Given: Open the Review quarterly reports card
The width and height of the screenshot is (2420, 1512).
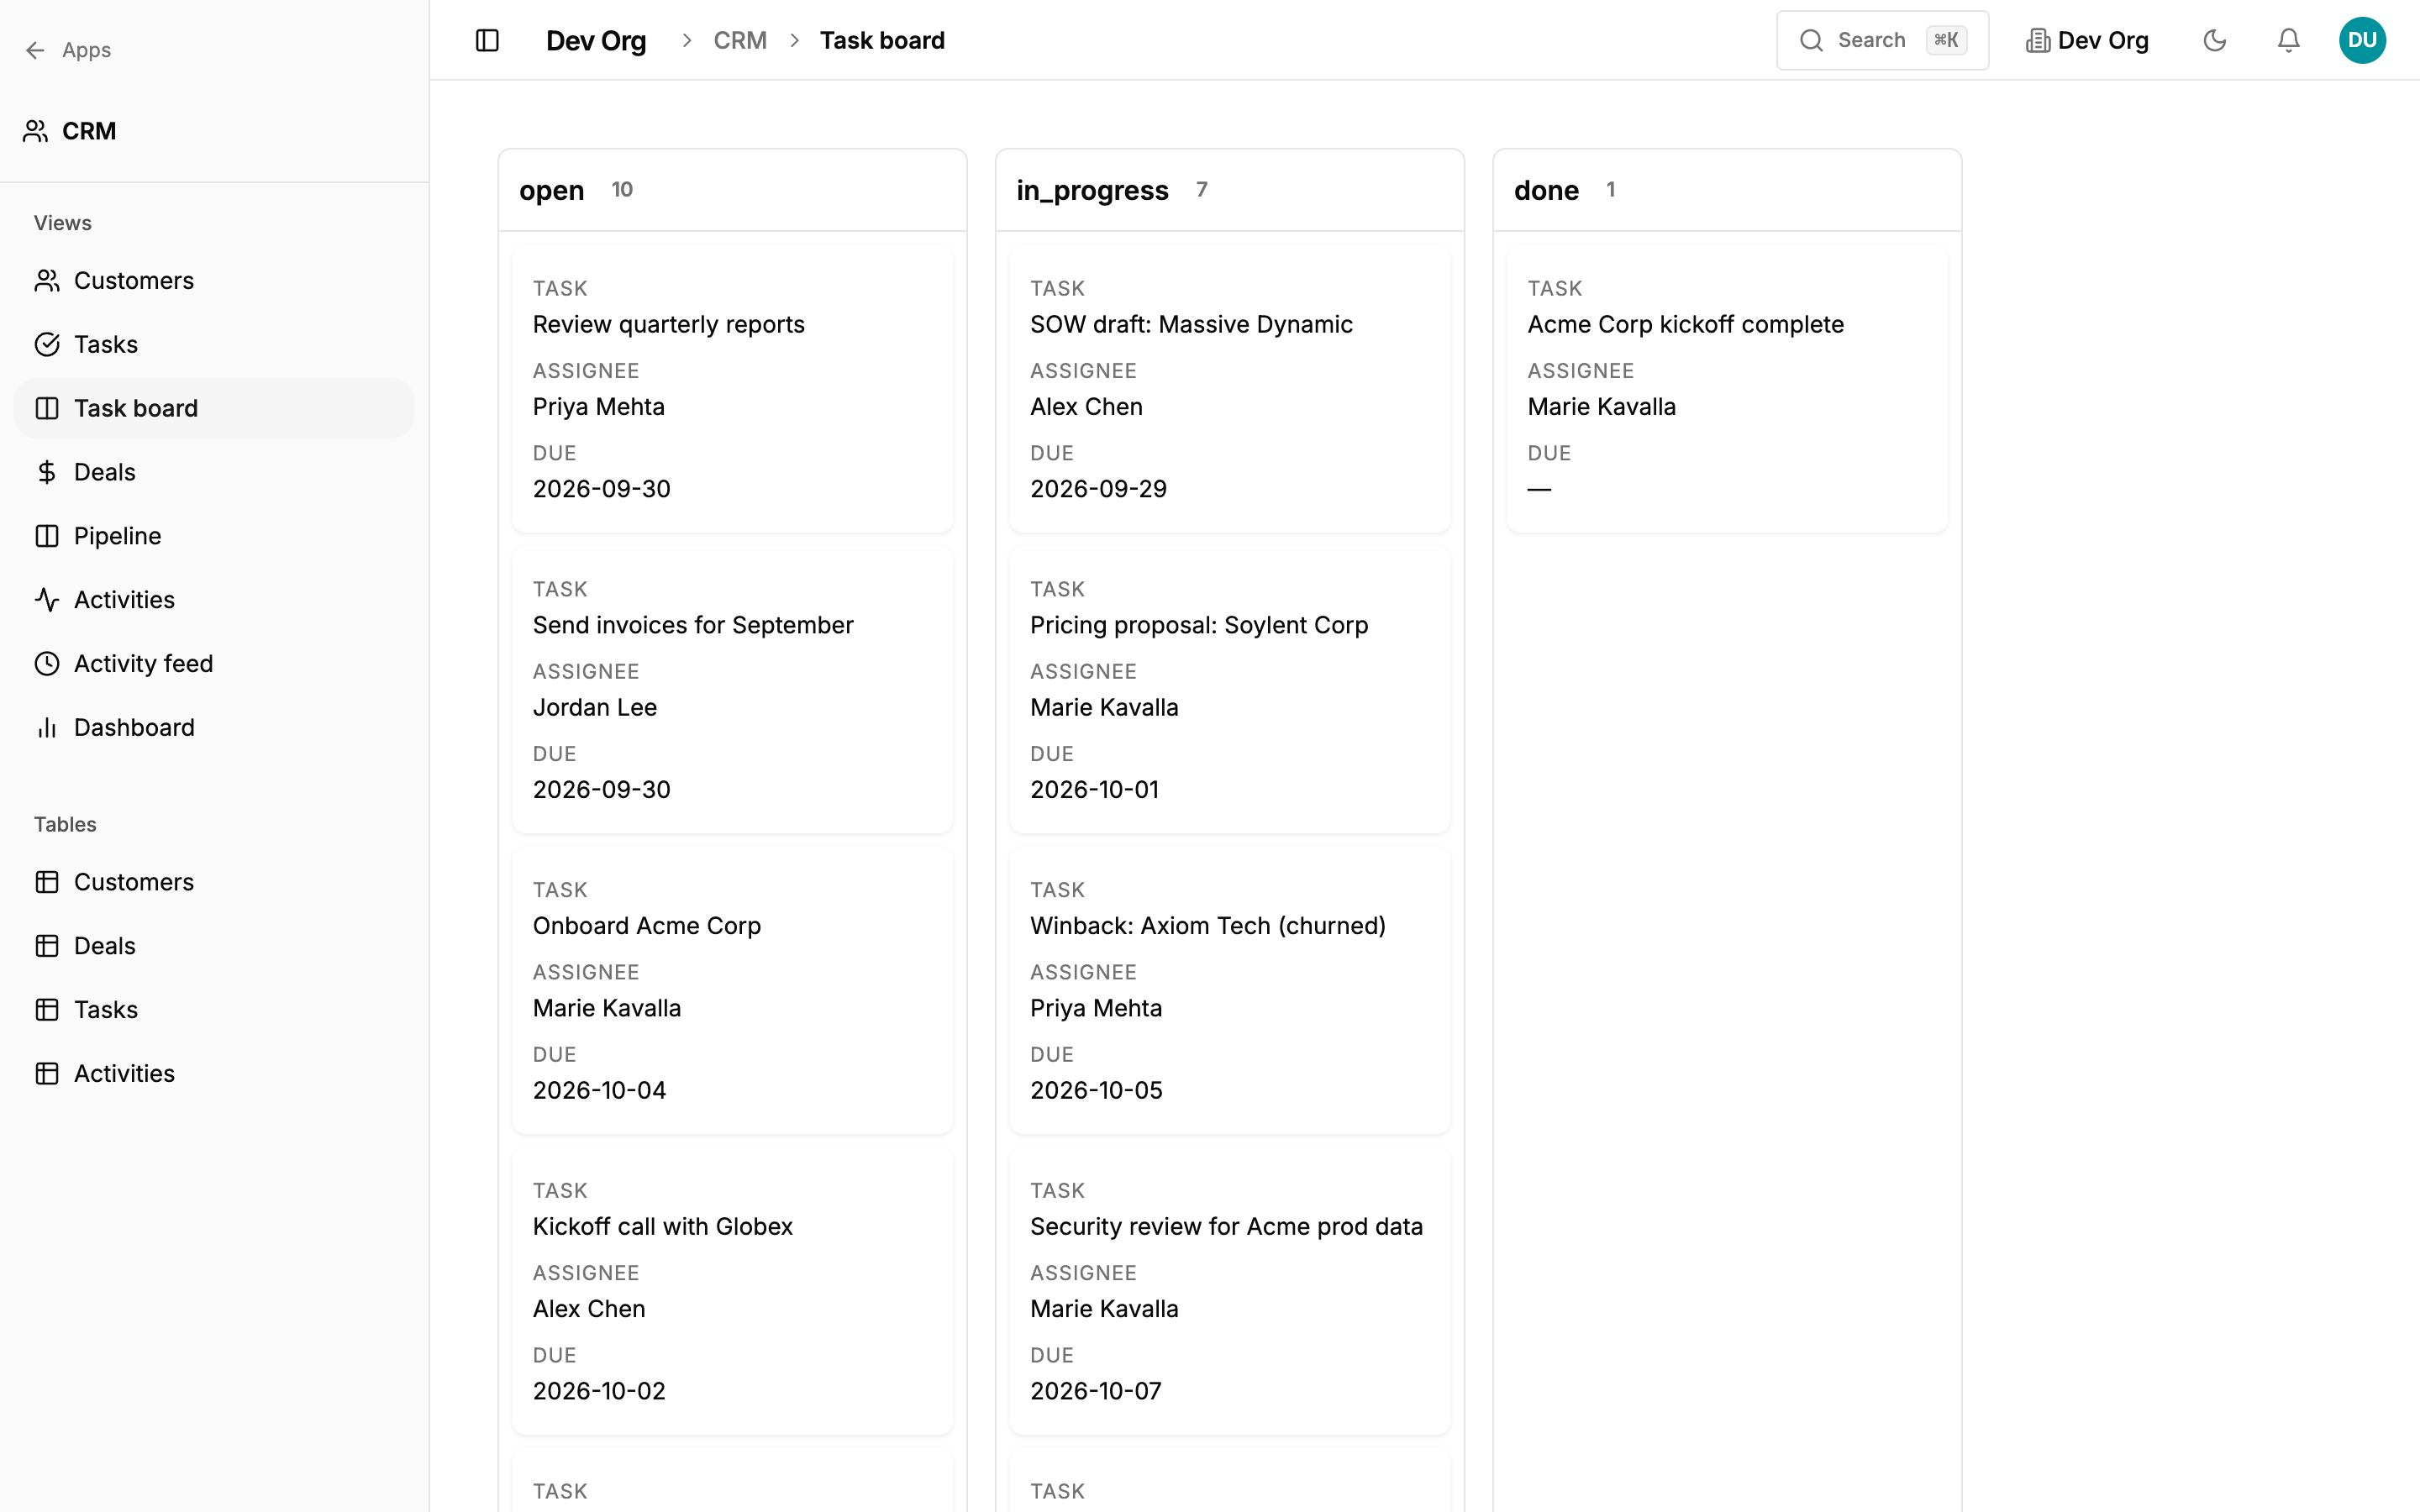Looking at the screenshot, I should [732, 389].
